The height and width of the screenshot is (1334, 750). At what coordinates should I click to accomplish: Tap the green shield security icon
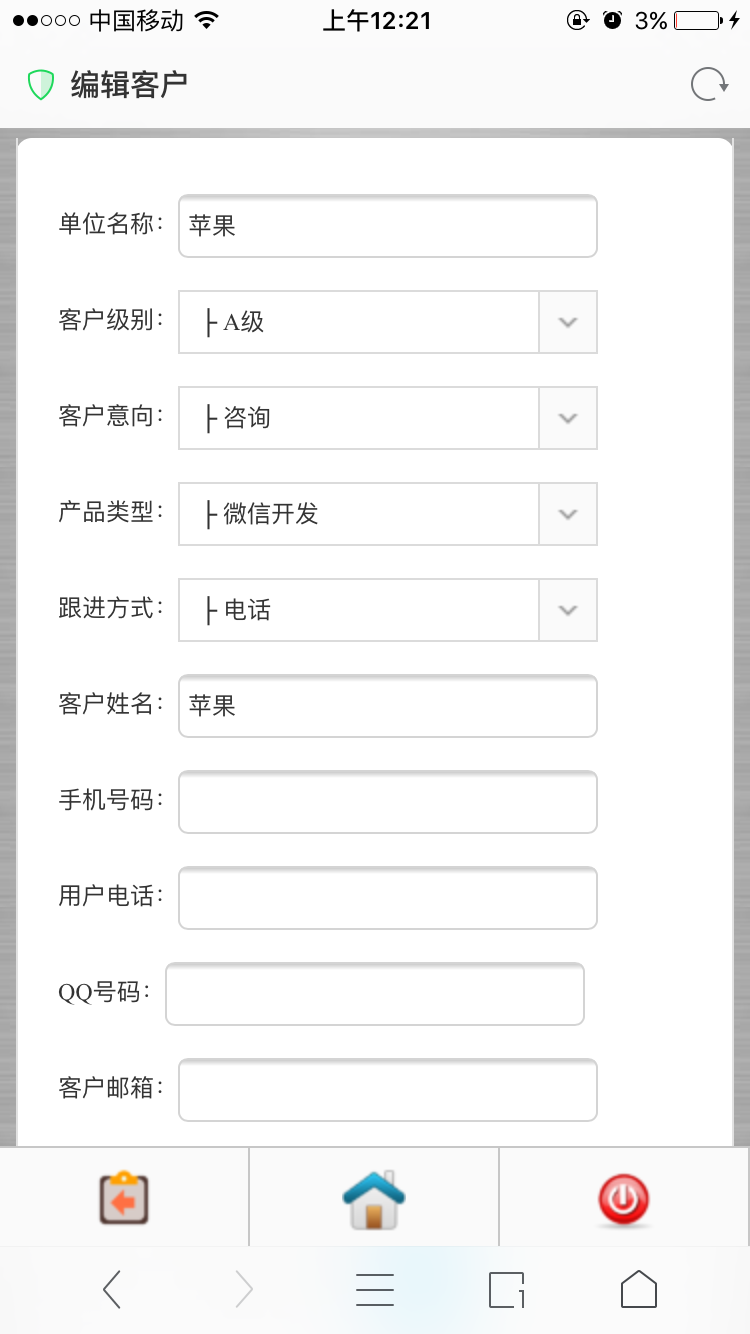coord(40,85)
